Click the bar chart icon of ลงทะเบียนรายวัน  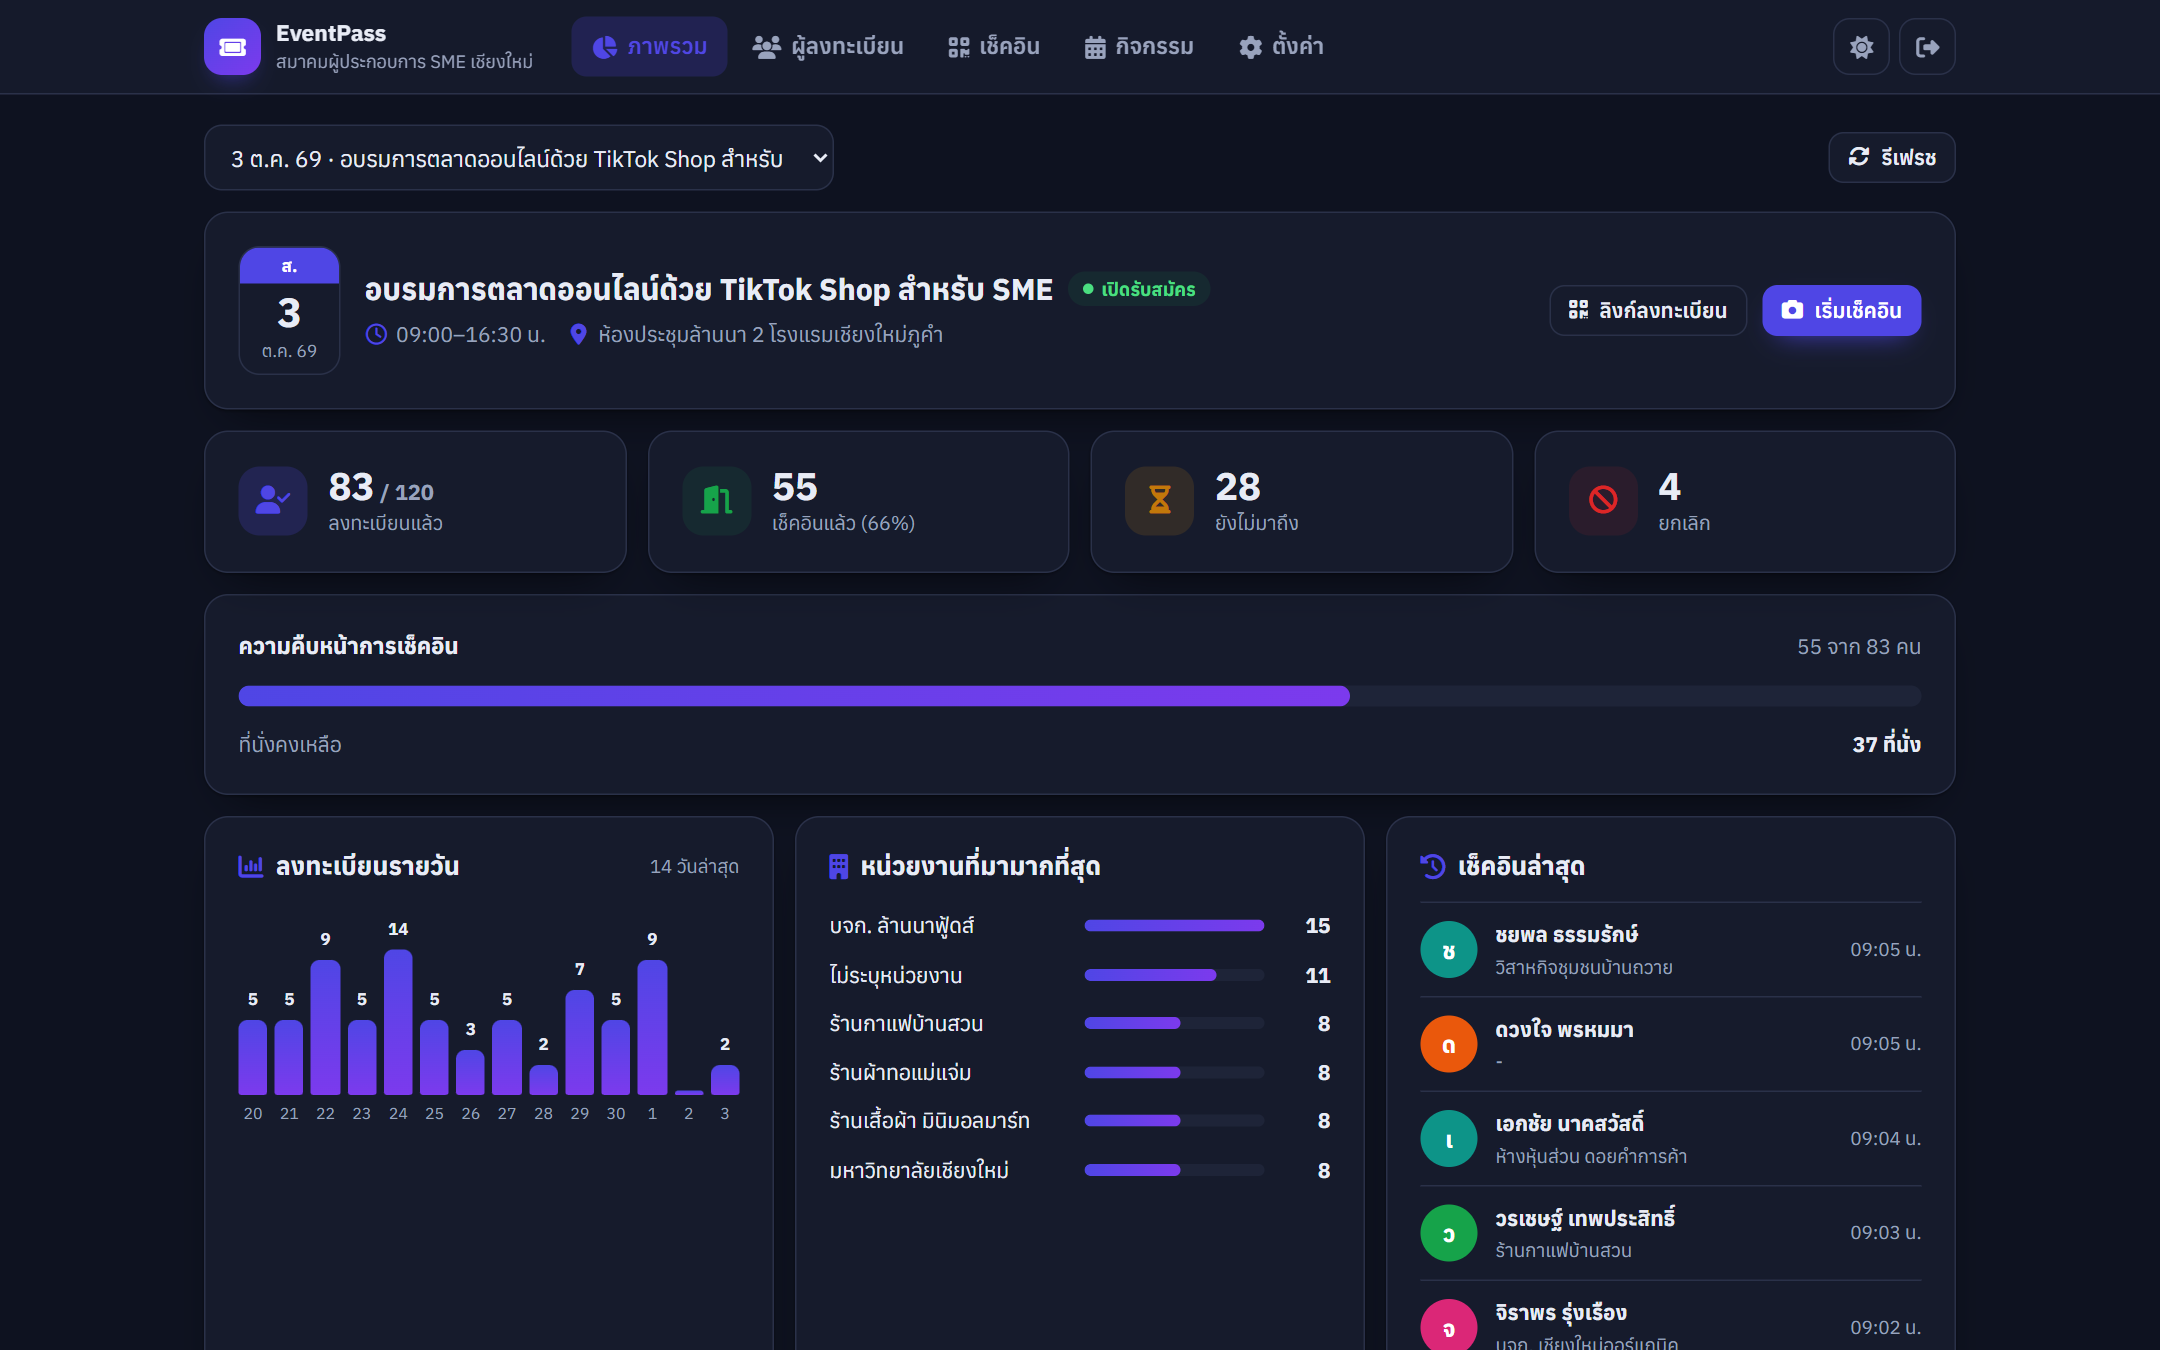(250, 866)
